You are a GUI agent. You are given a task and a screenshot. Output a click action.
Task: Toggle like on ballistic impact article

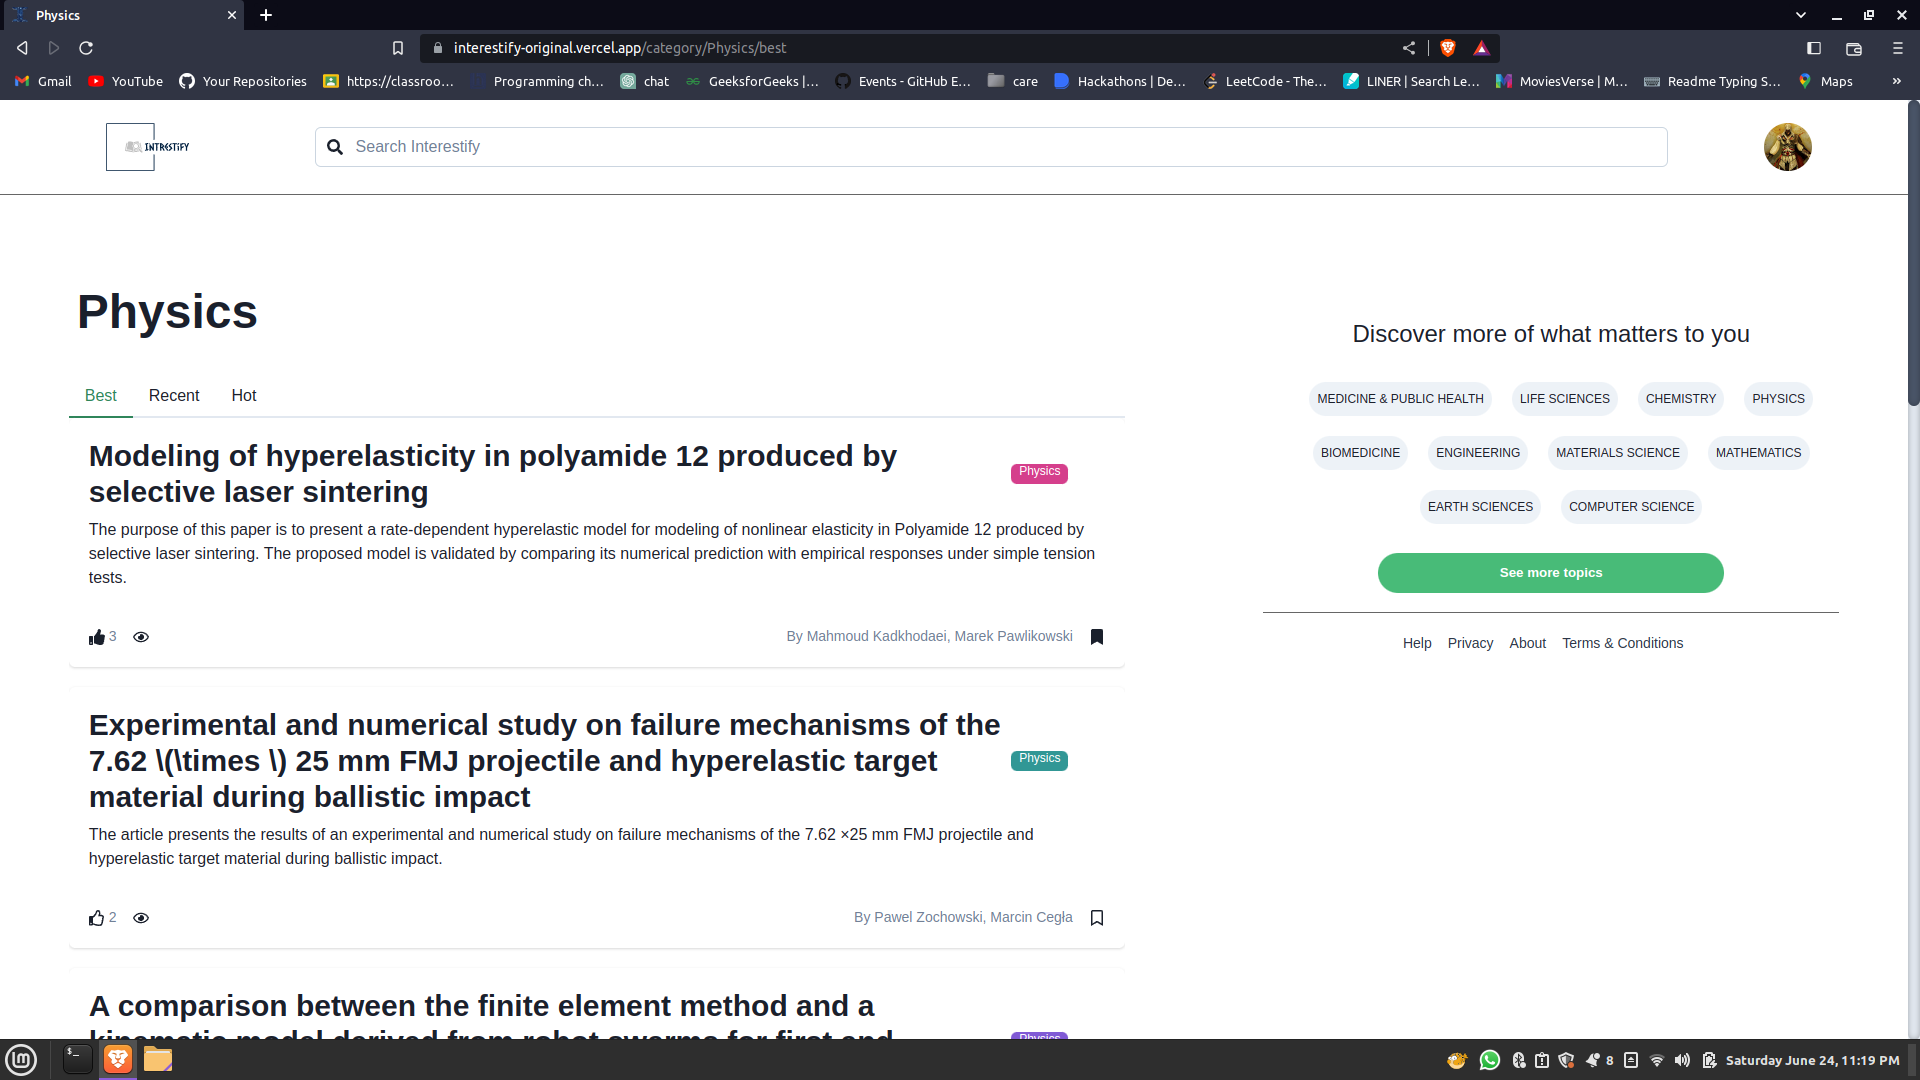[x=97, y=918]
